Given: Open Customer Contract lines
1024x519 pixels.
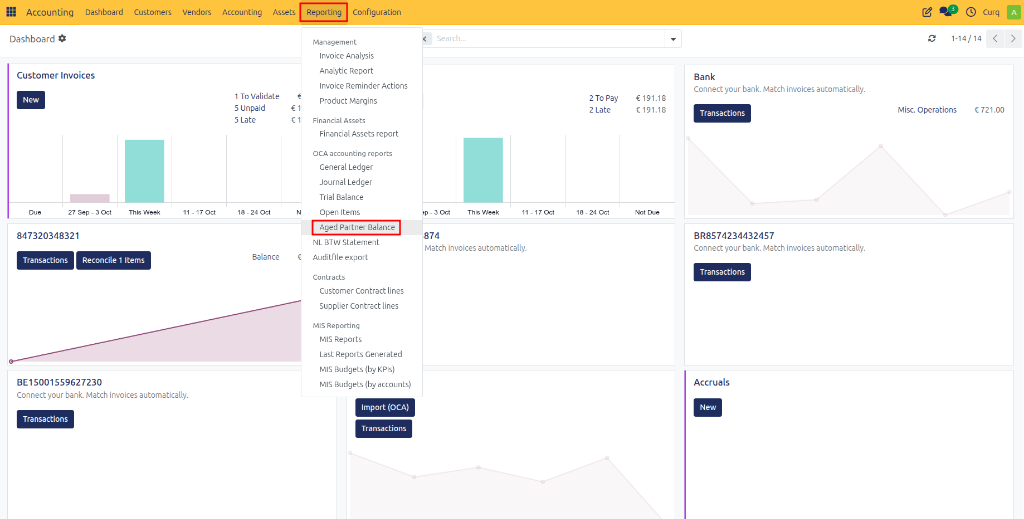Looking at the screenshot, I should [362, 291].
